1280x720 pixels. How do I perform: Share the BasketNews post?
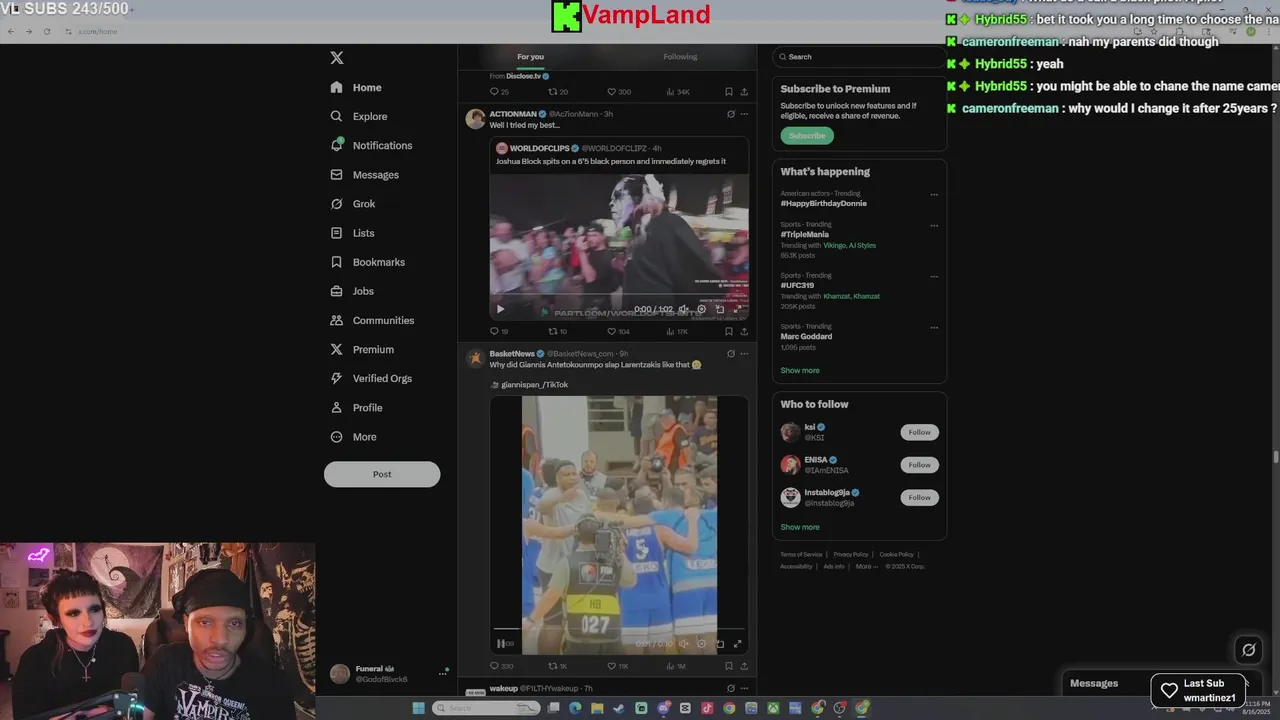pyautogui.click(x=744, y=666)
